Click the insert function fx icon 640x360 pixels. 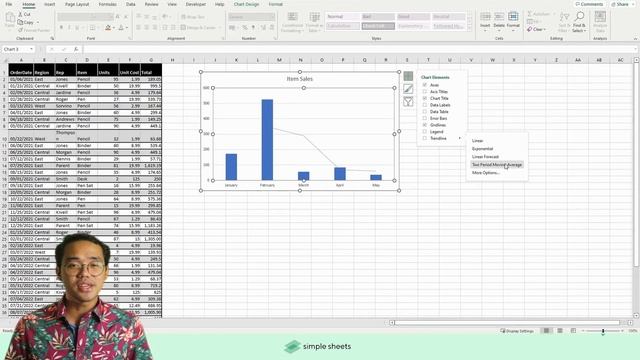coord(76,49)
